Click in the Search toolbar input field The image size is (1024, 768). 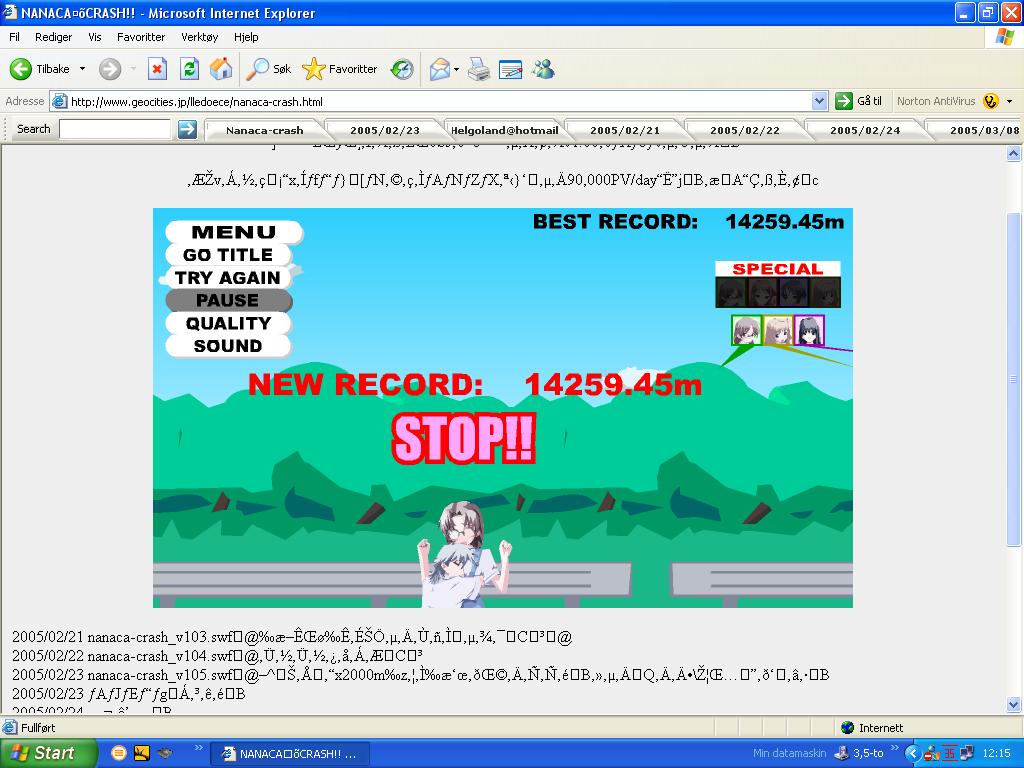[x=115, y=129]
